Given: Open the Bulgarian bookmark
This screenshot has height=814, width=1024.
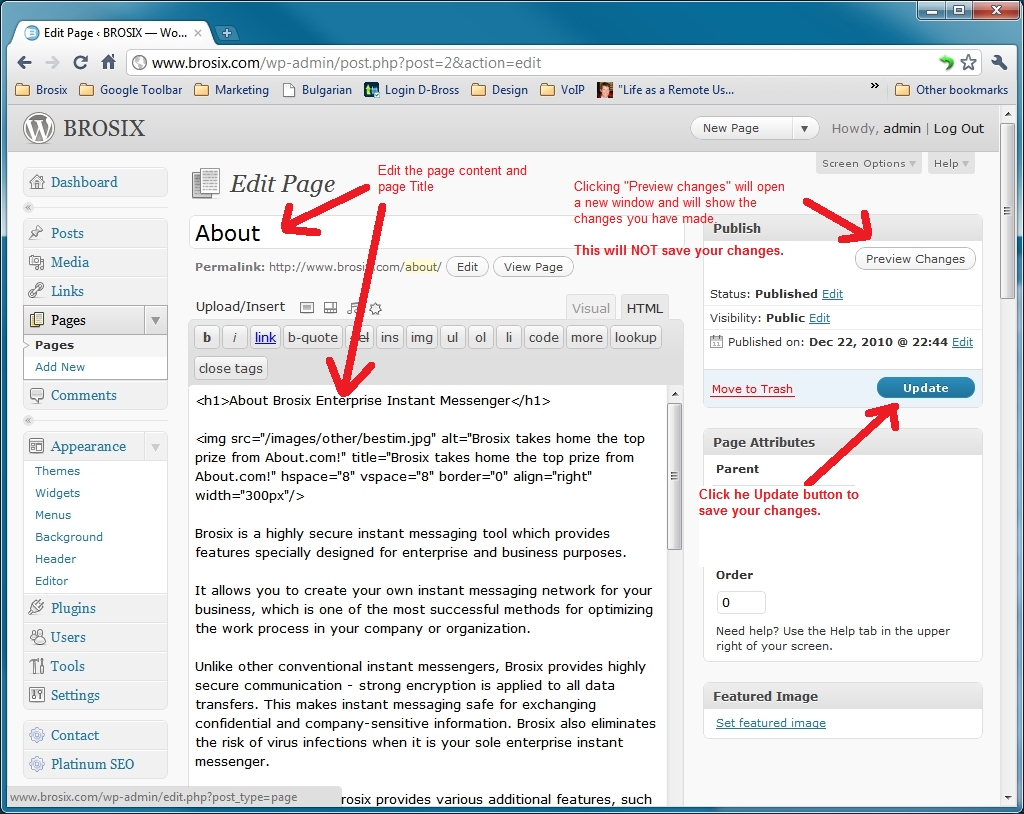Looking at the screenshot, I should (x=317, y=90).
